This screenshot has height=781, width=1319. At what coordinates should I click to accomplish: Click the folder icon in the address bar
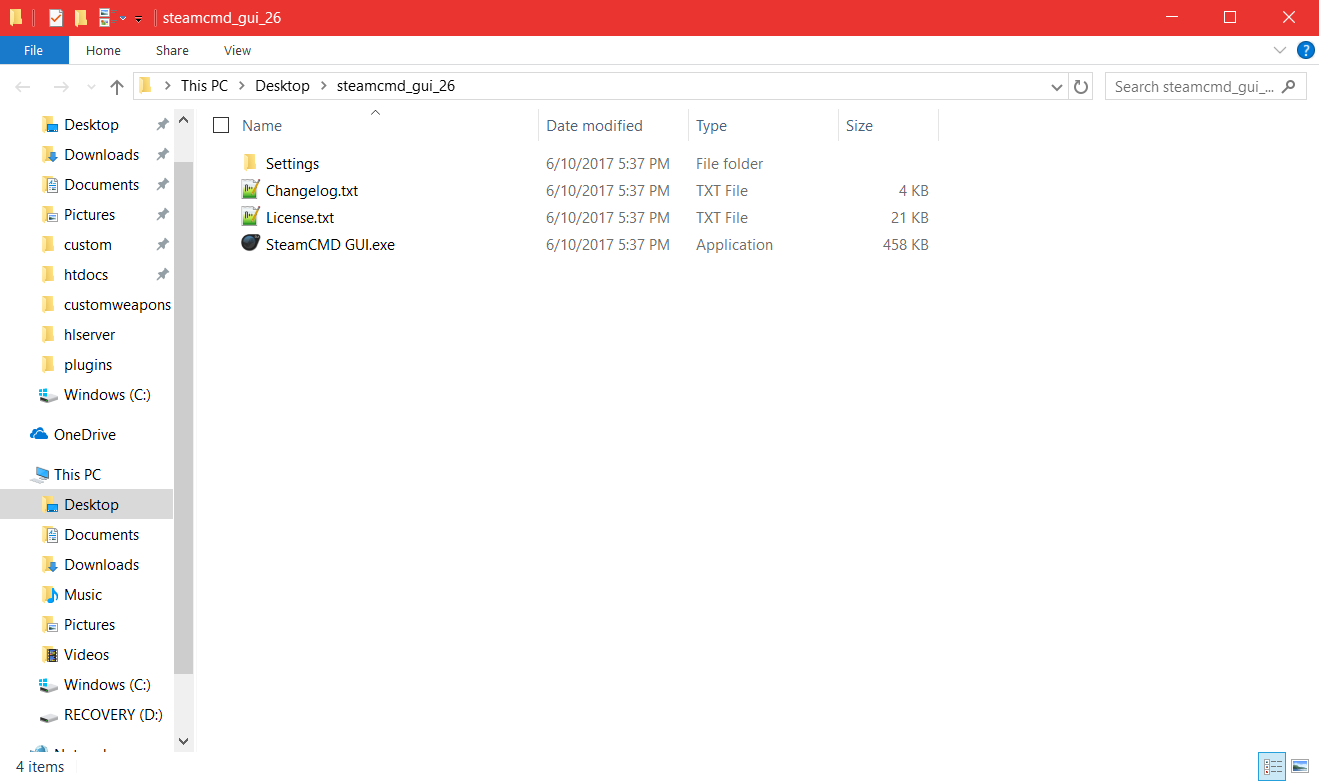tap(146, 86)
